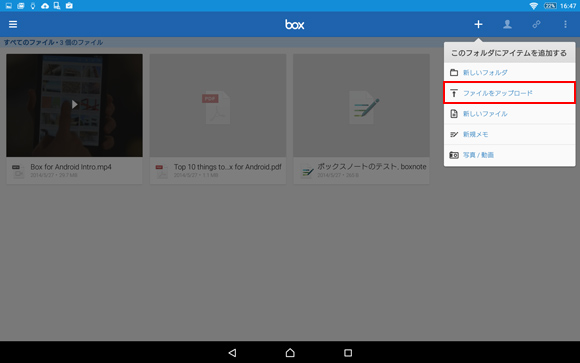580x363 pixels.
Task: Open the boxnote thumbnail preview card
Action: tap(361, 105)
